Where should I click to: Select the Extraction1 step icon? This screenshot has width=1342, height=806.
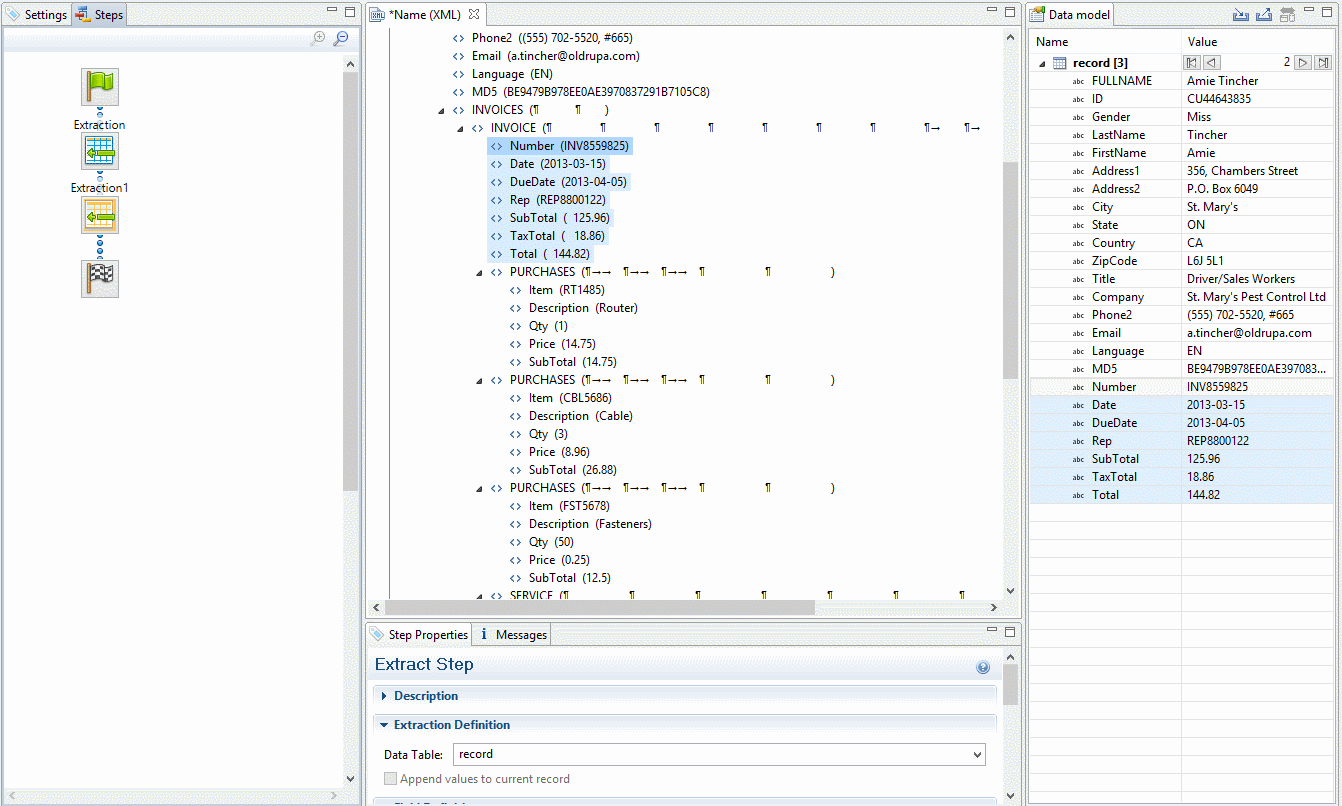pyautogui.click(x=100, y=215)
